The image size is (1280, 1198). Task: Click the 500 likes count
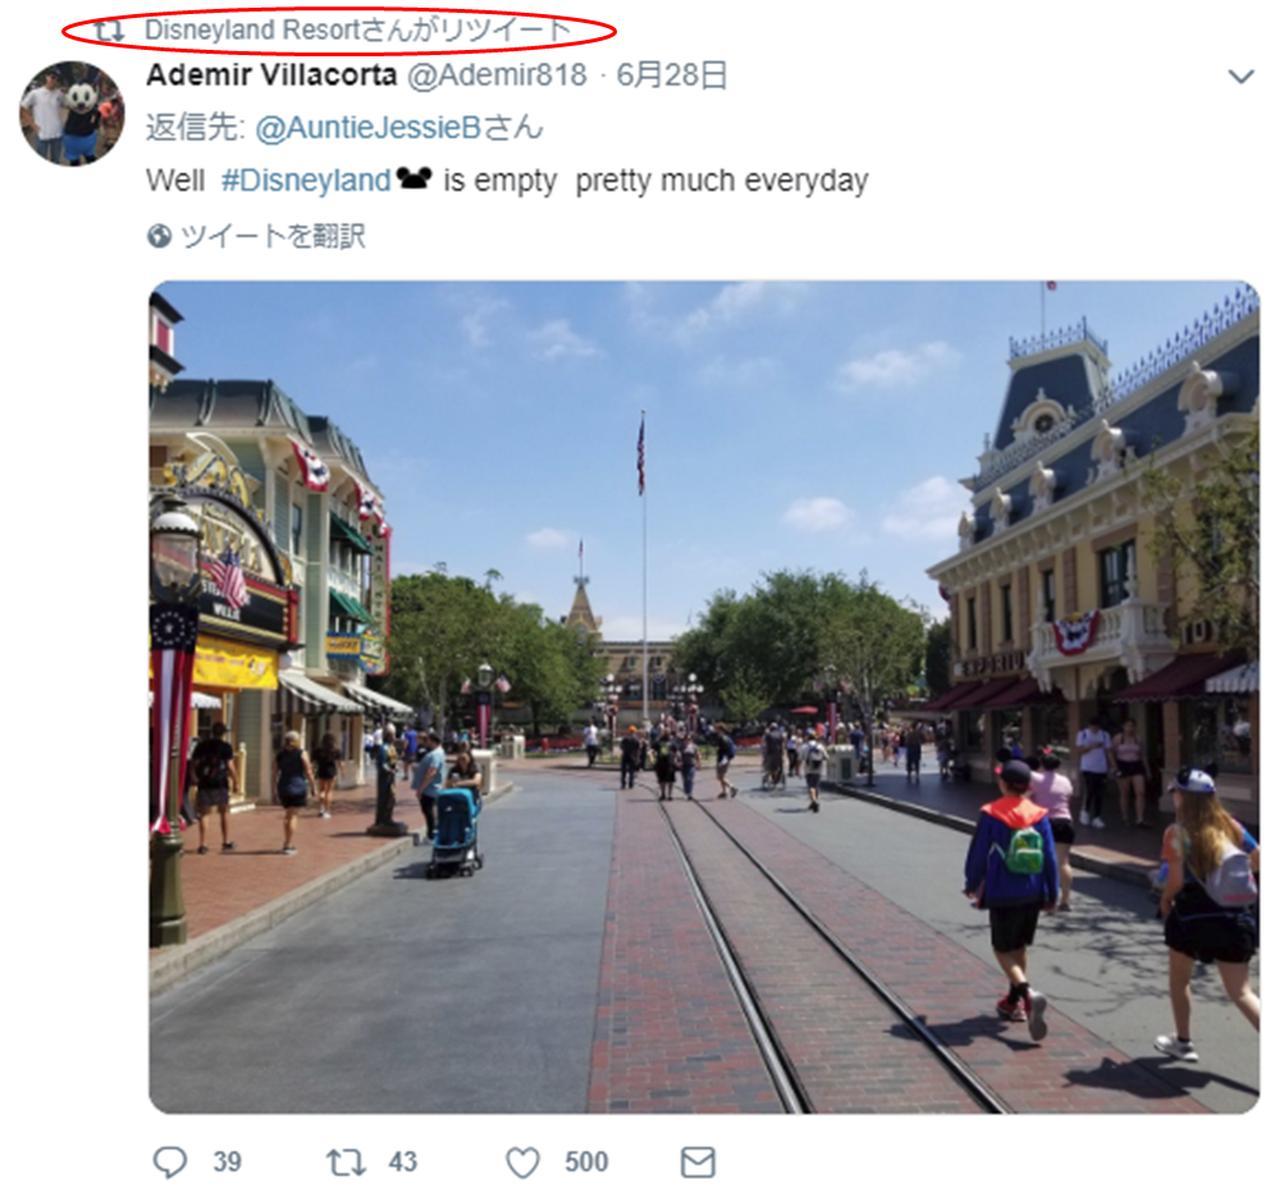point(587,1162)
